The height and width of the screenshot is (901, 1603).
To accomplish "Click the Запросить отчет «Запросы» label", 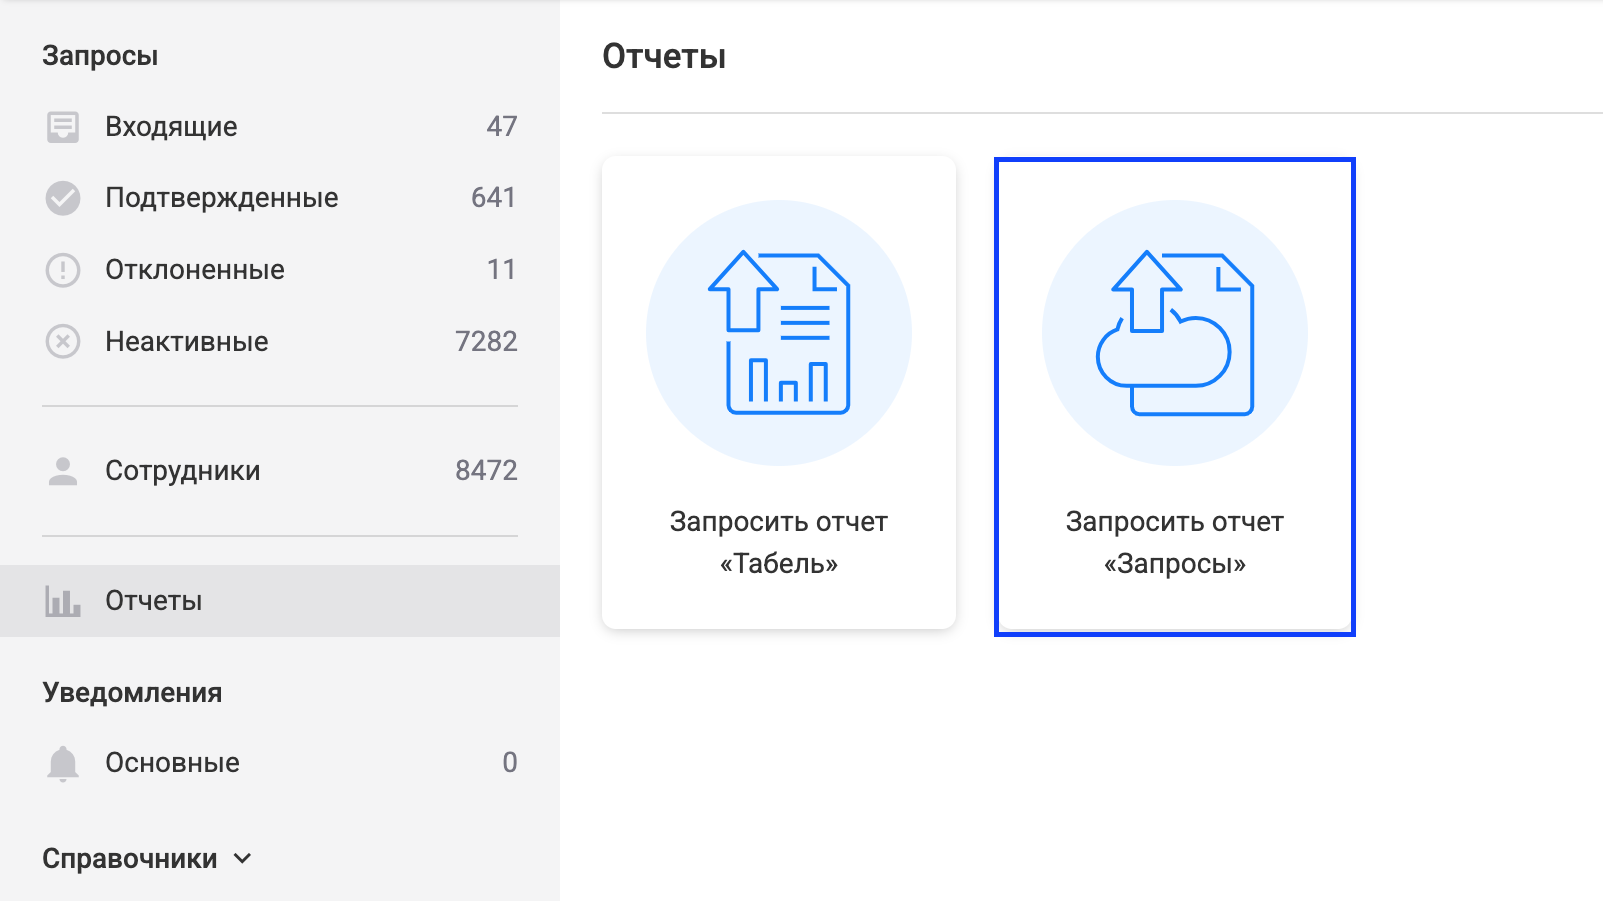I will (1175, 543).
